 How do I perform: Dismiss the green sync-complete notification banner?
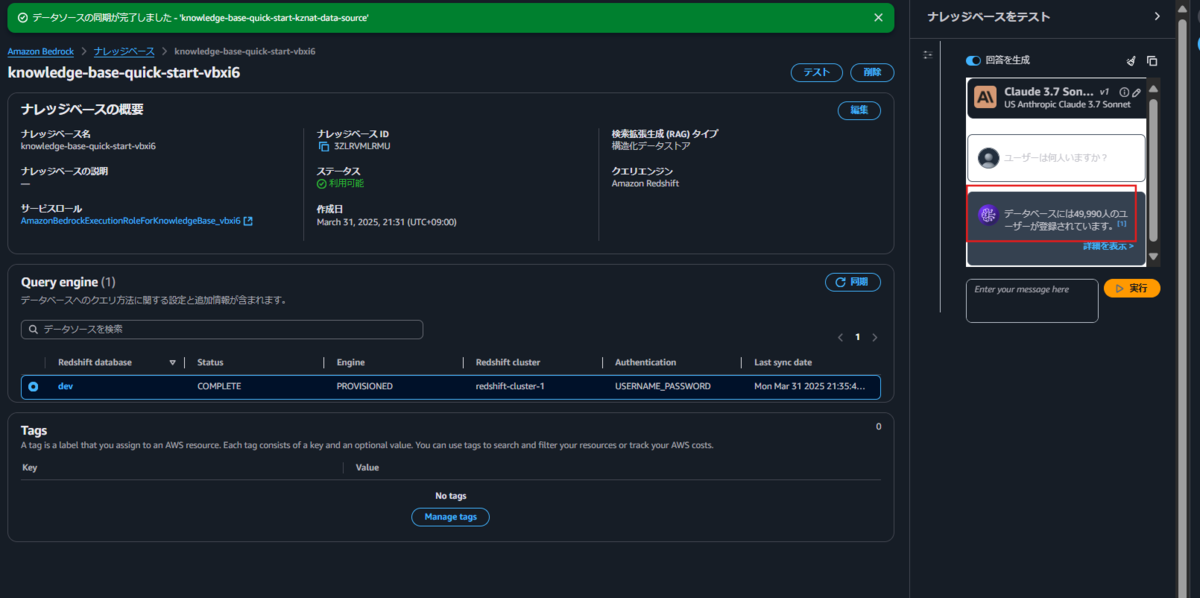point(878,17)
